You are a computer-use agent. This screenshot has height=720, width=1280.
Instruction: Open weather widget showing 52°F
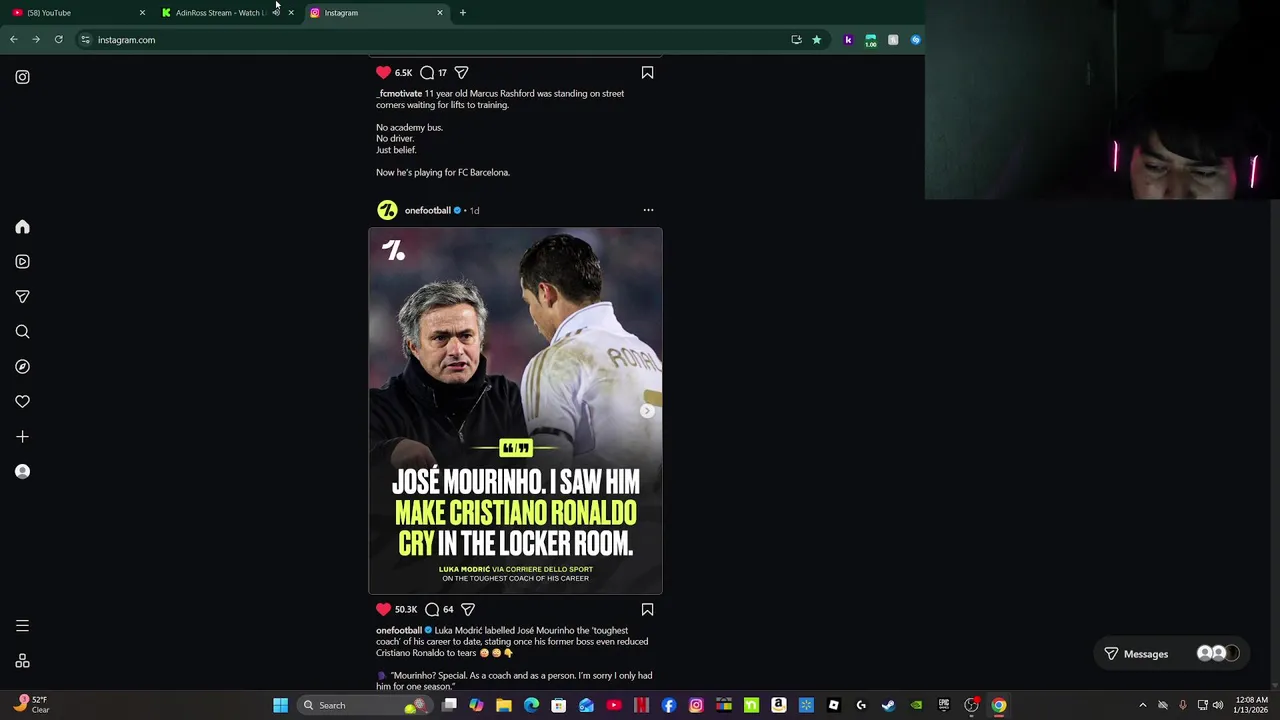pos(28,705)
